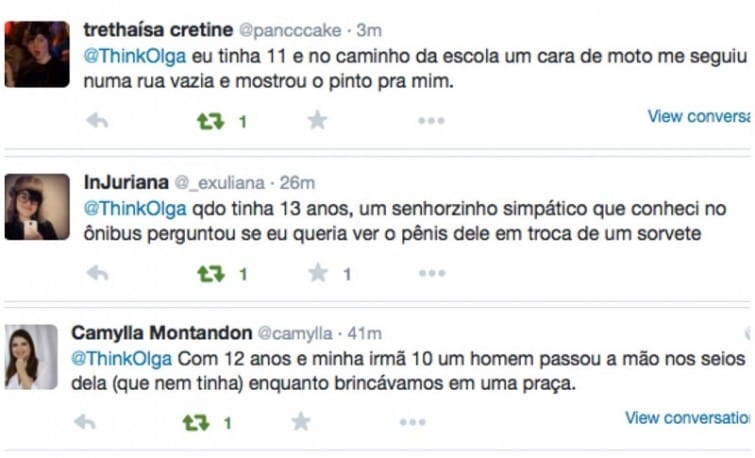The width and height of the screenshot is (755, 458).
Task: Reply to InJuriana's tweet
Action: [x=97, y=273]
